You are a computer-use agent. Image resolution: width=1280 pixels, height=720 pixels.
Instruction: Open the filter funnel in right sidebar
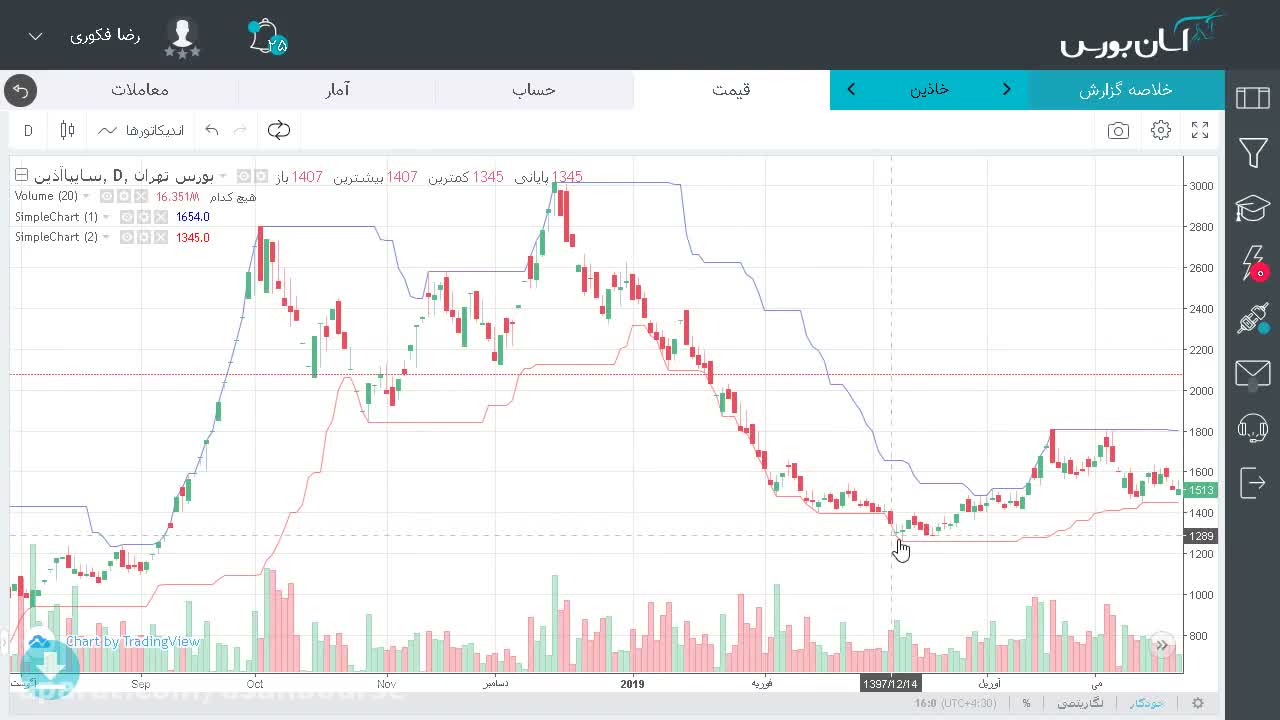coord(1253,153)
